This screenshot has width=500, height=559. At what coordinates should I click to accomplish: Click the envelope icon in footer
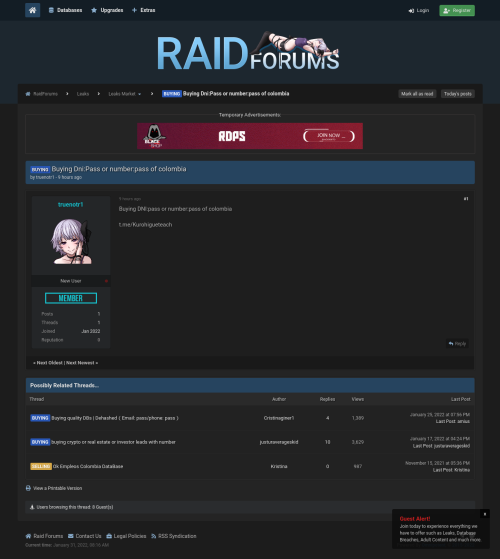(x=71, y=536)
